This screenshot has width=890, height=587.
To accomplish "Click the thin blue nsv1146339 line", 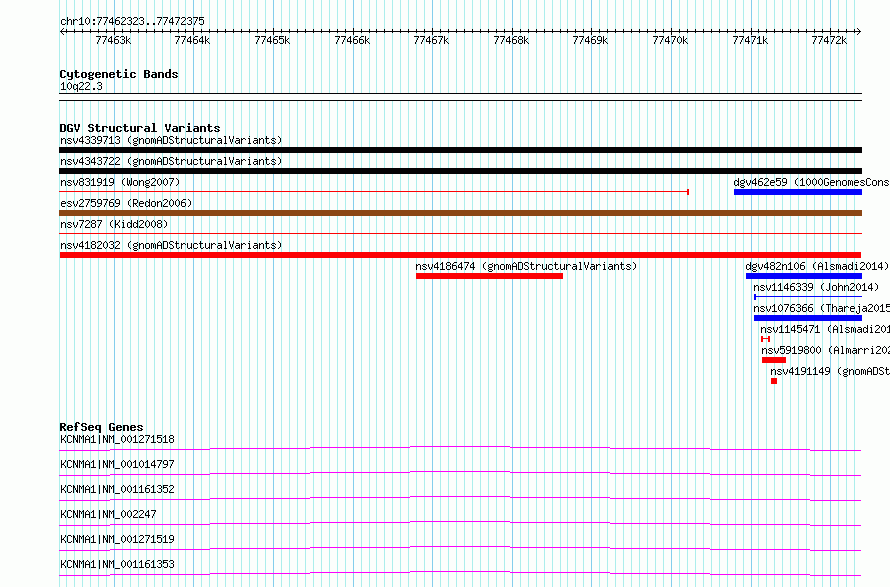I will [x=808, y=297].
